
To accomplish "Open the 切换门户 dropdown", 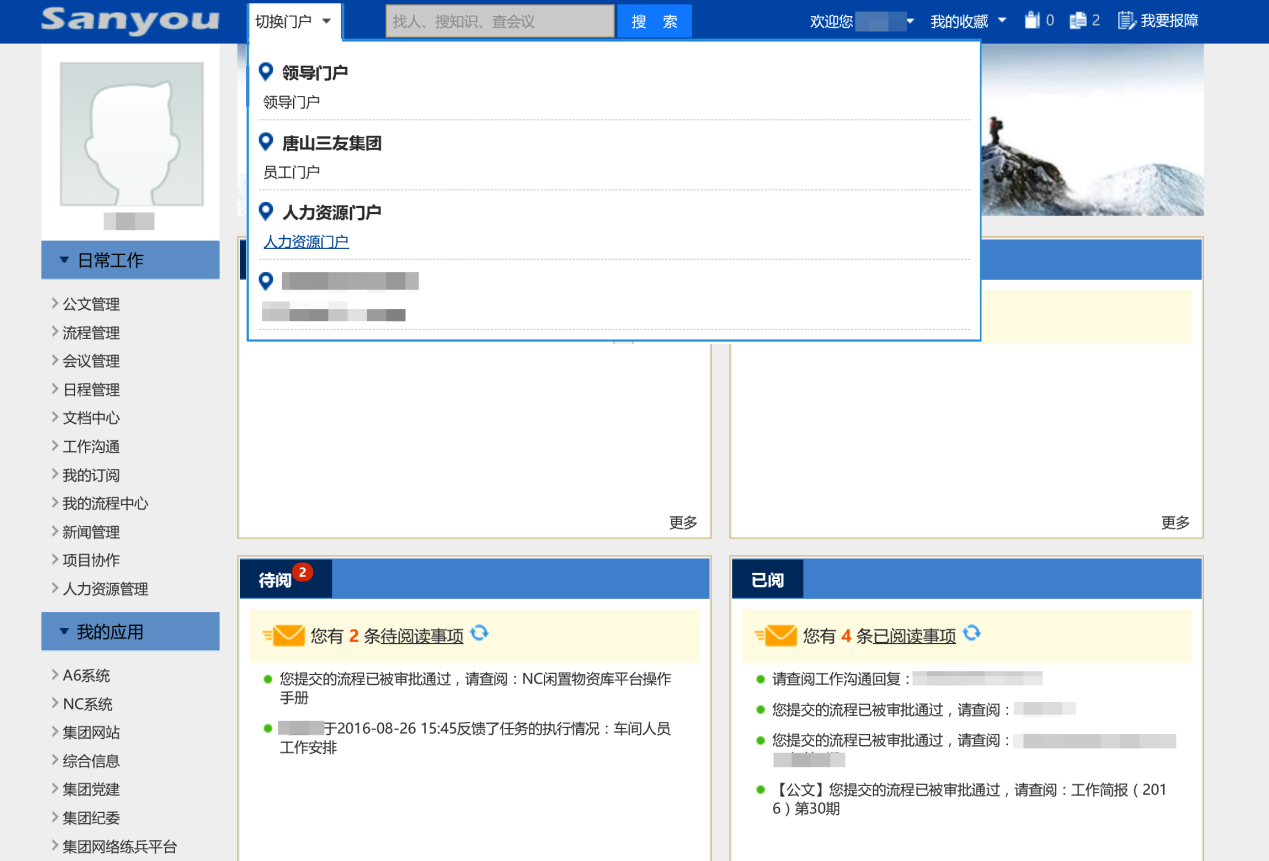I will pyautogui.click(x=293, y=21).
